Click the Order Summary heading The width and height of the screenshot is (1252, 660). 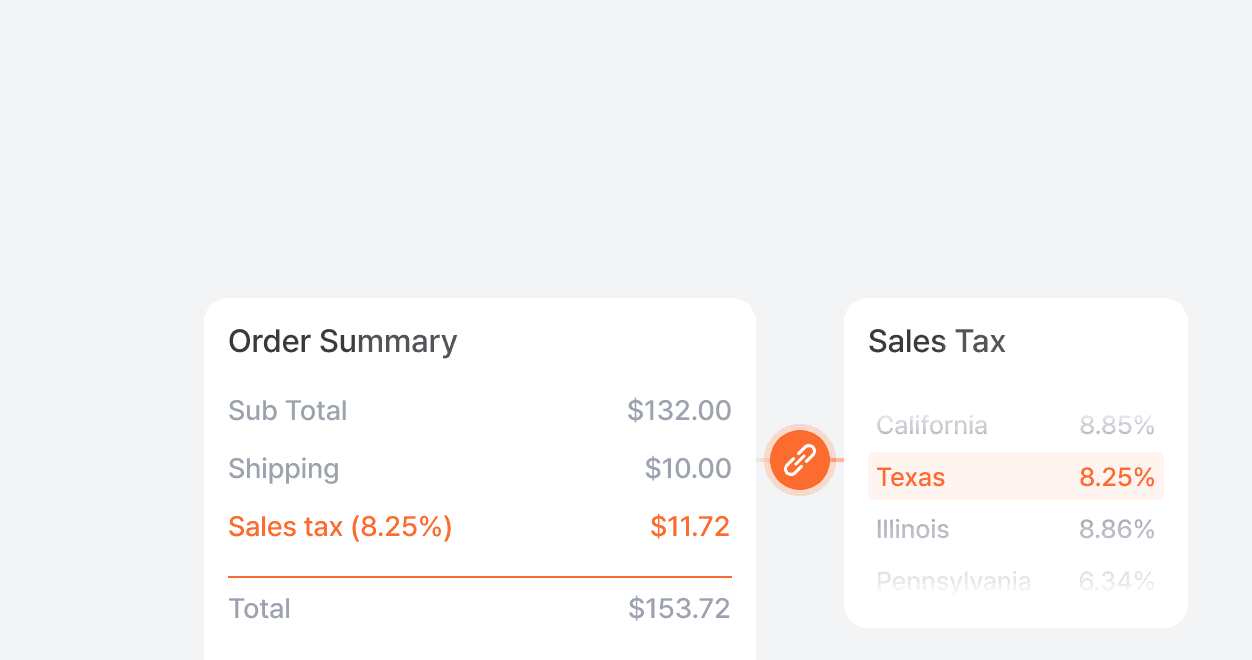[x=342, y=342]
